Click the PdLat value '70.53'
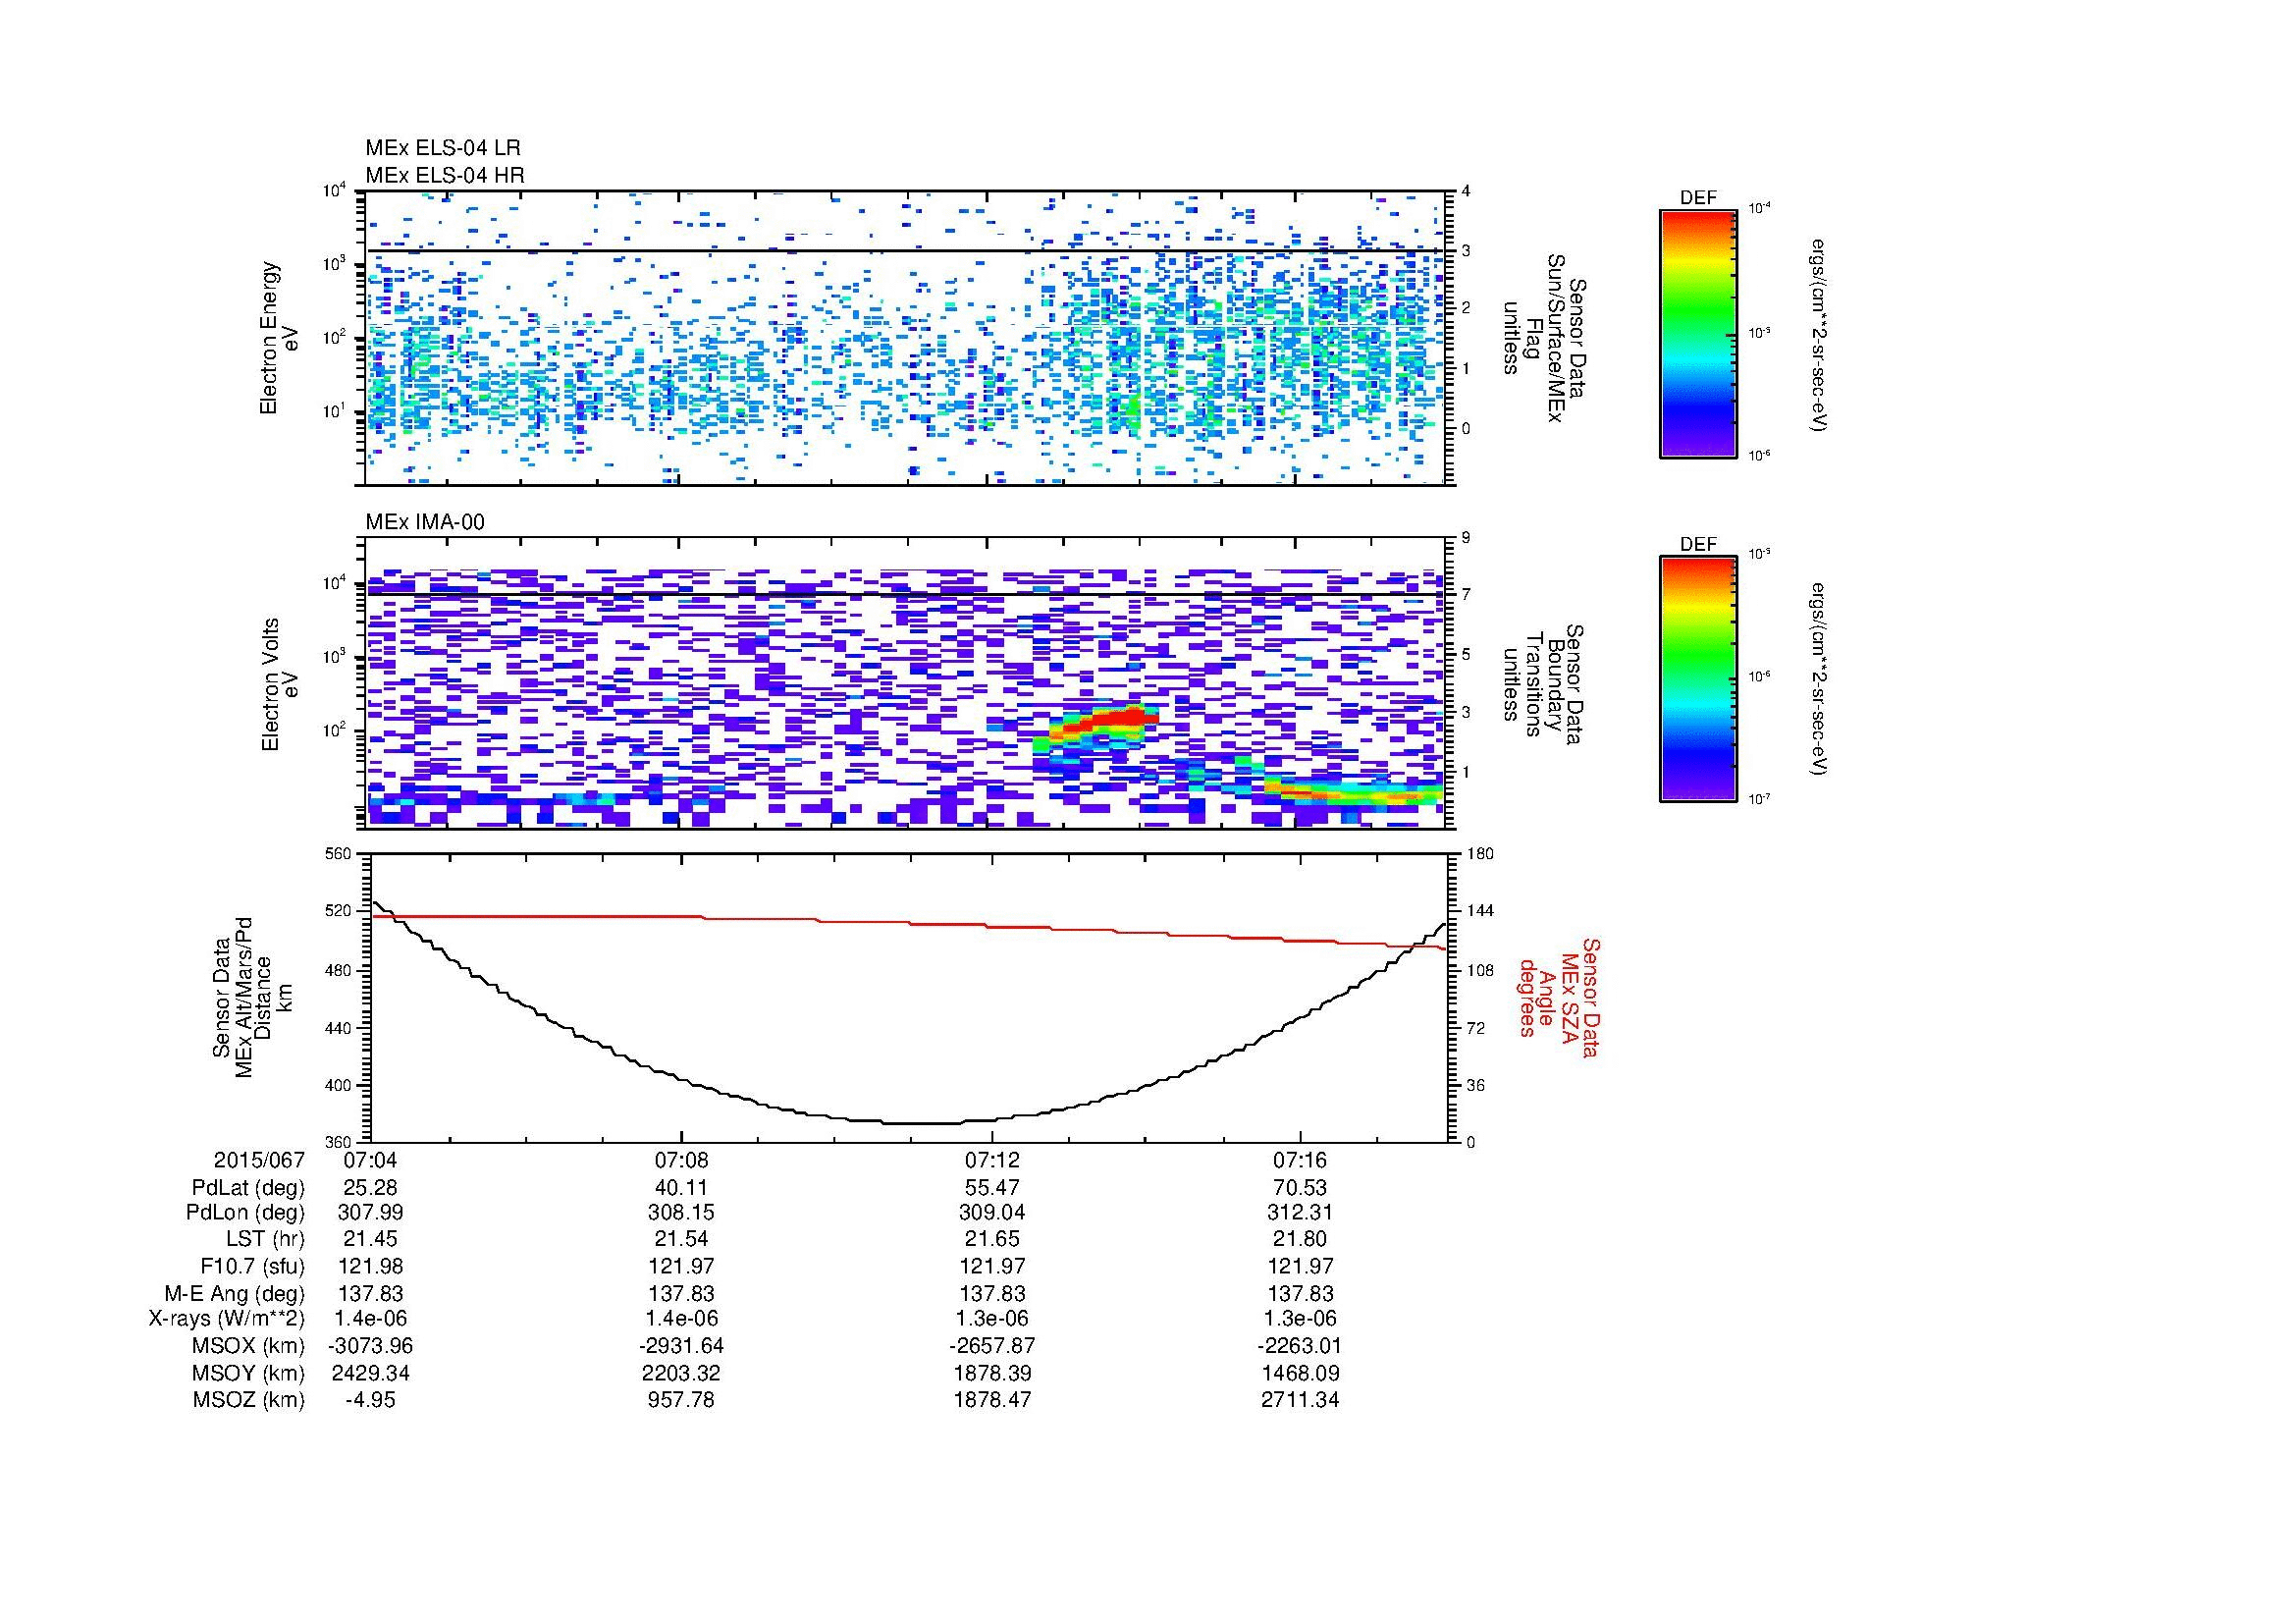The image size is (2296, 1623). [1300, 1188]
